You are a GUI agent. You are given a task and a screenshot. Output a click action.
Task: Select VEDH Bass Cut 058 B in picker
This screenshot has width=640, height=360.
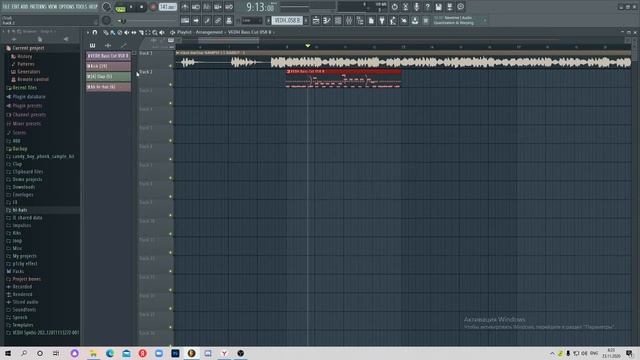coord(108,56)
